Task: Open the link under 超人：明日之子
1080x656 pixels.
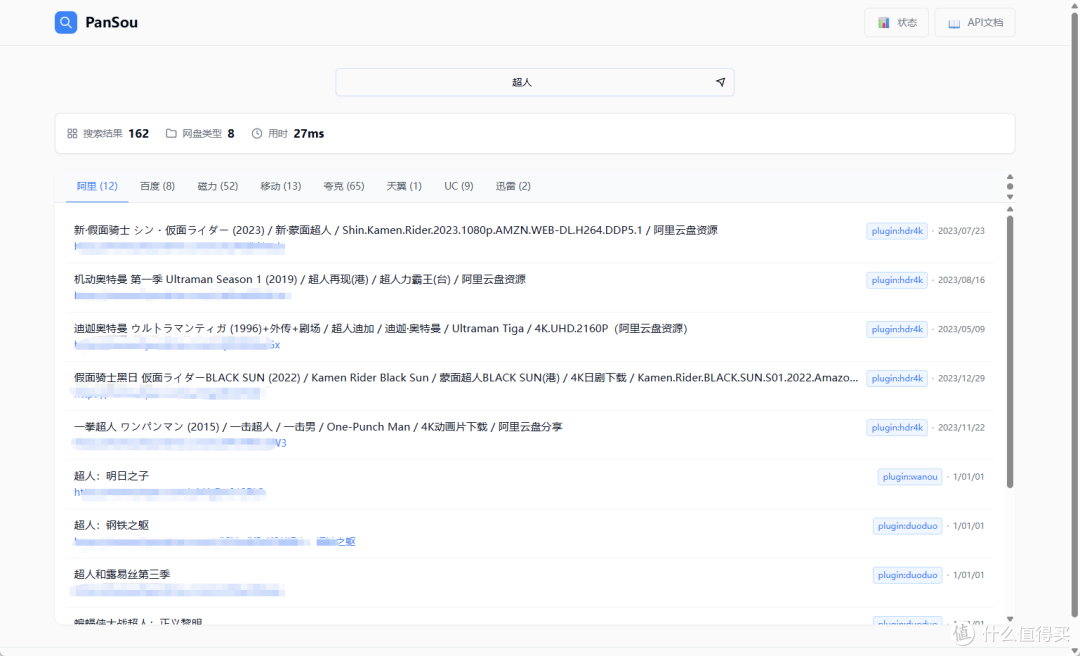Action: click(169, 492)
